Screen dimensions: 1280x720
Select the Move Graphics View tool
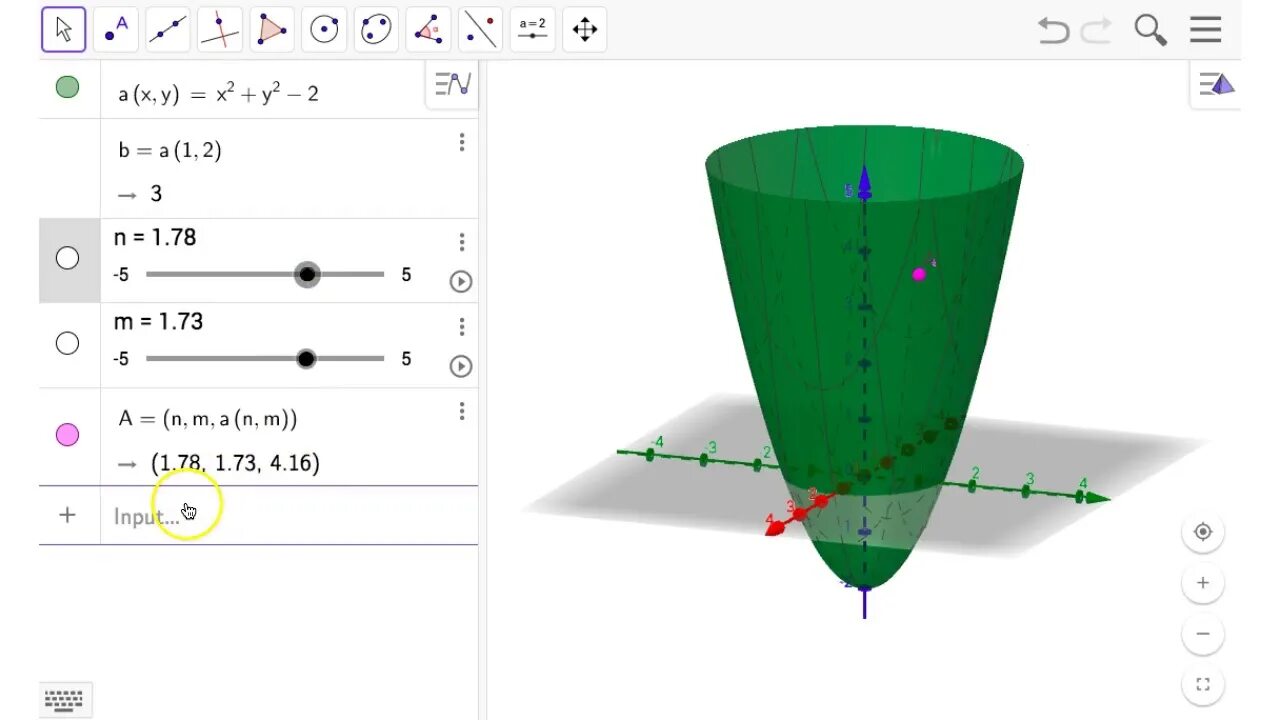[584, 30]
